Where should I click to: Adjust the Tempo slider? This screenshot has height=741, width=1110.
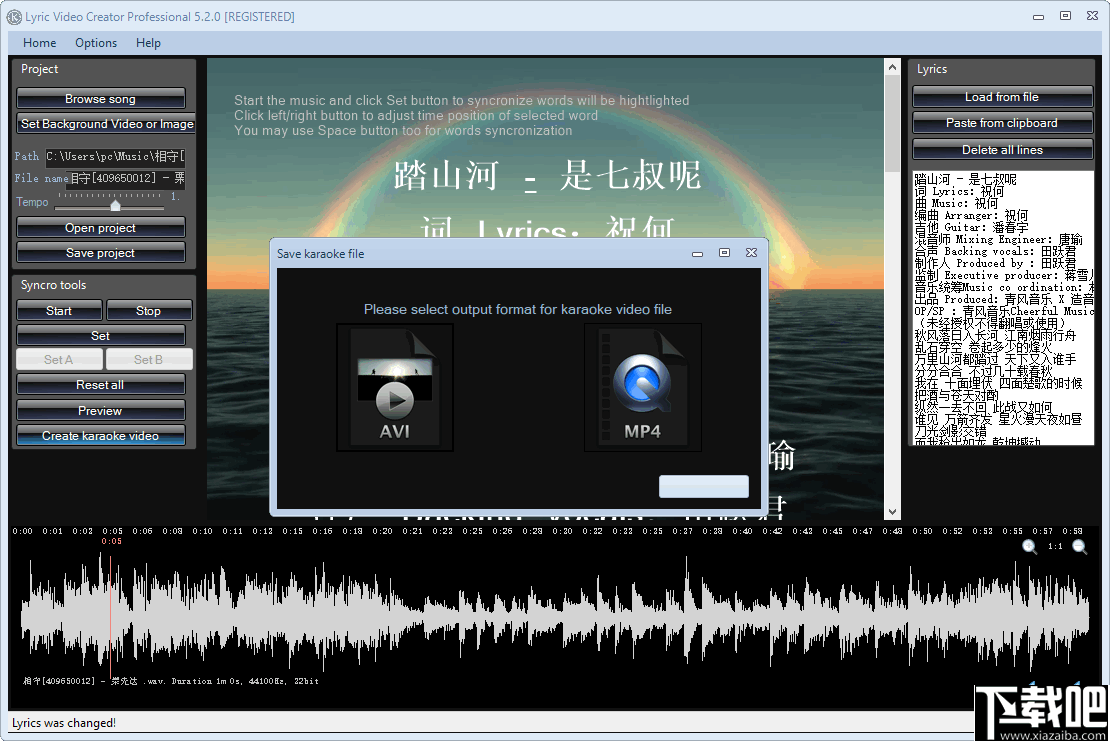click(x=114, y=204)
